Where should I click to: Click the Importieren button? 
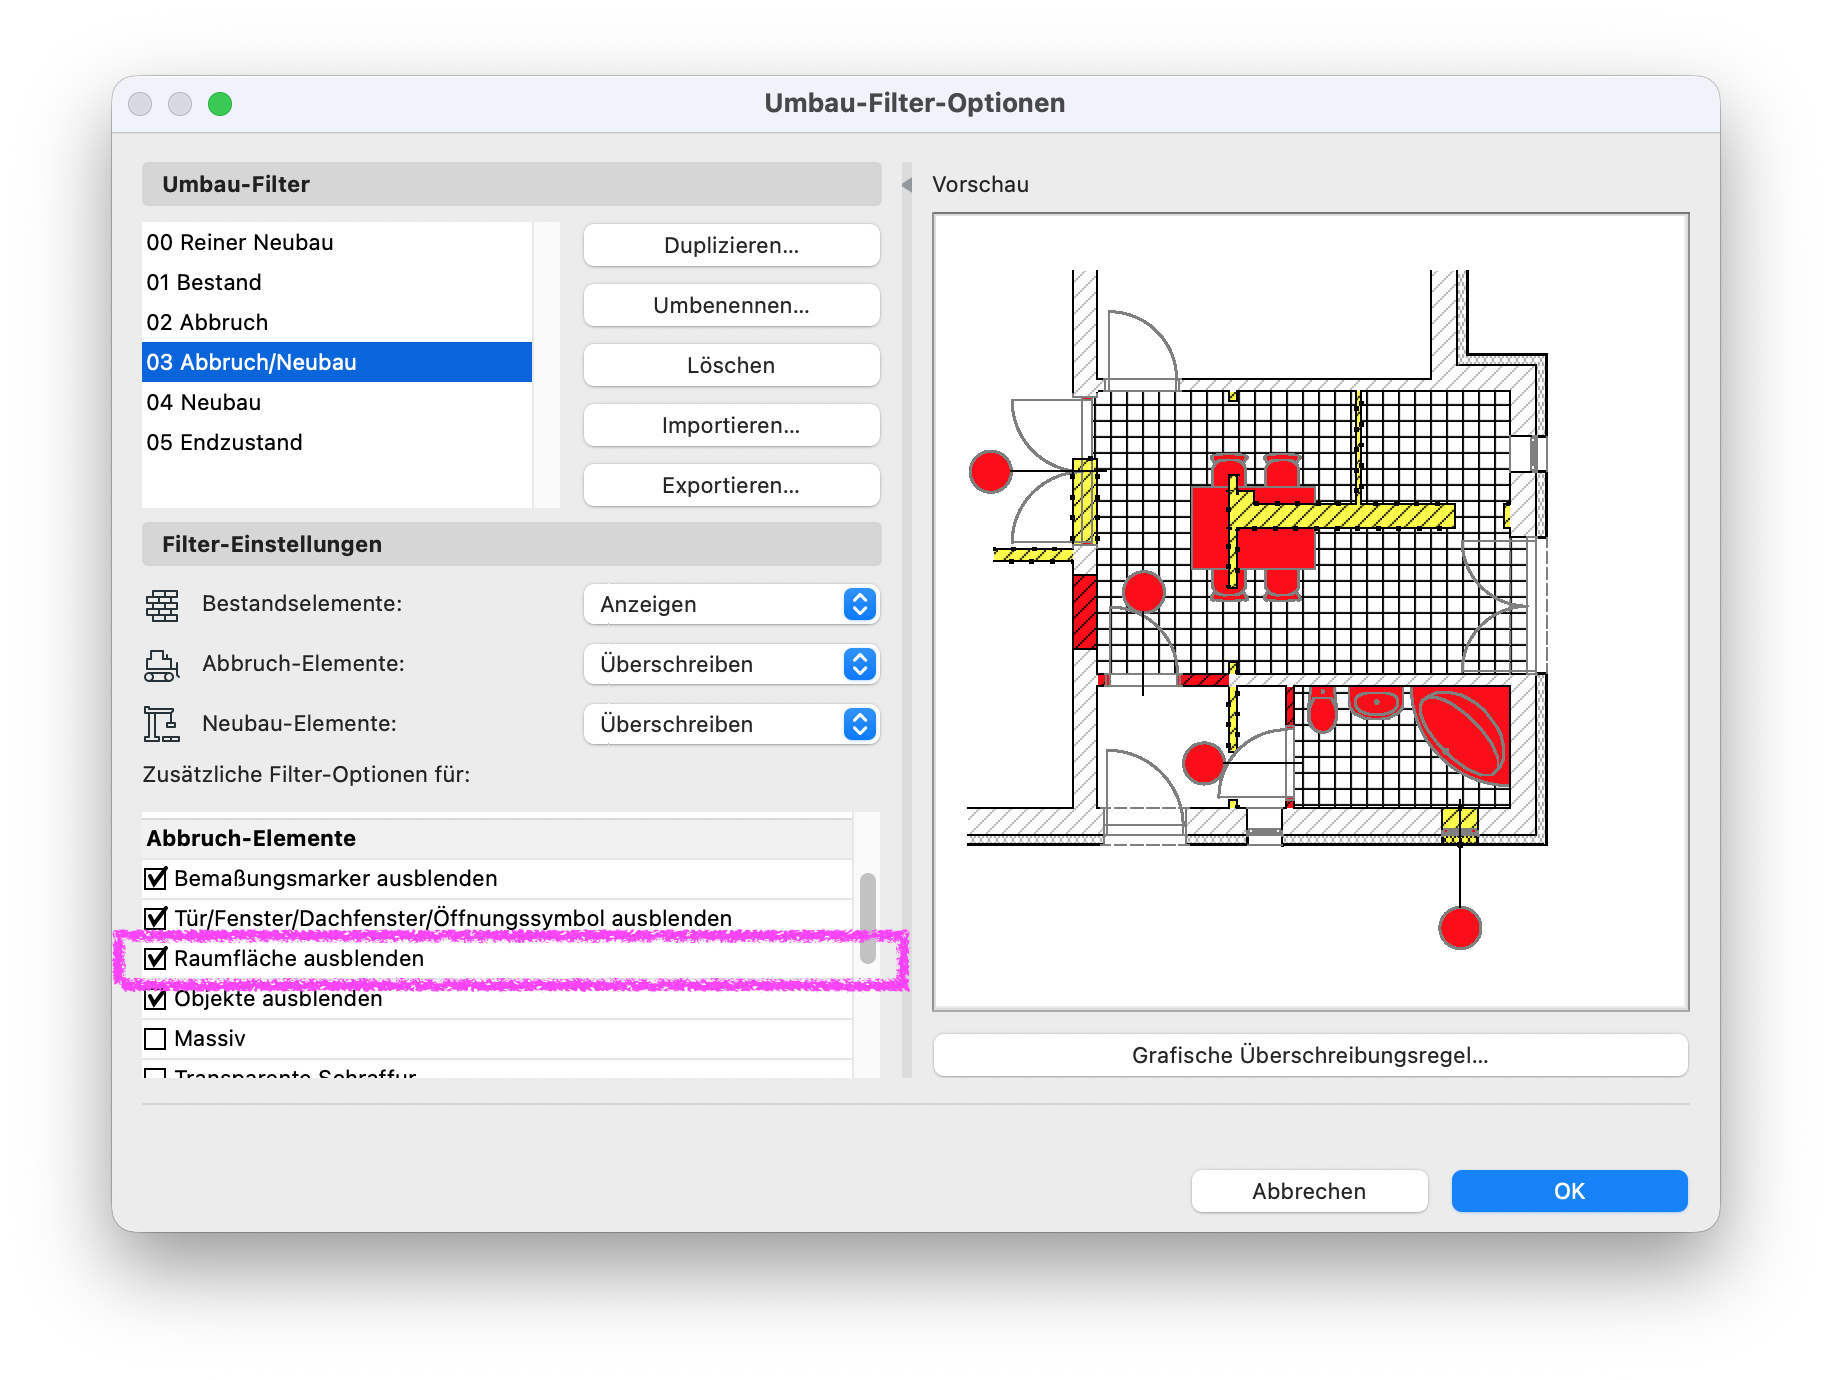coord(731,425)
